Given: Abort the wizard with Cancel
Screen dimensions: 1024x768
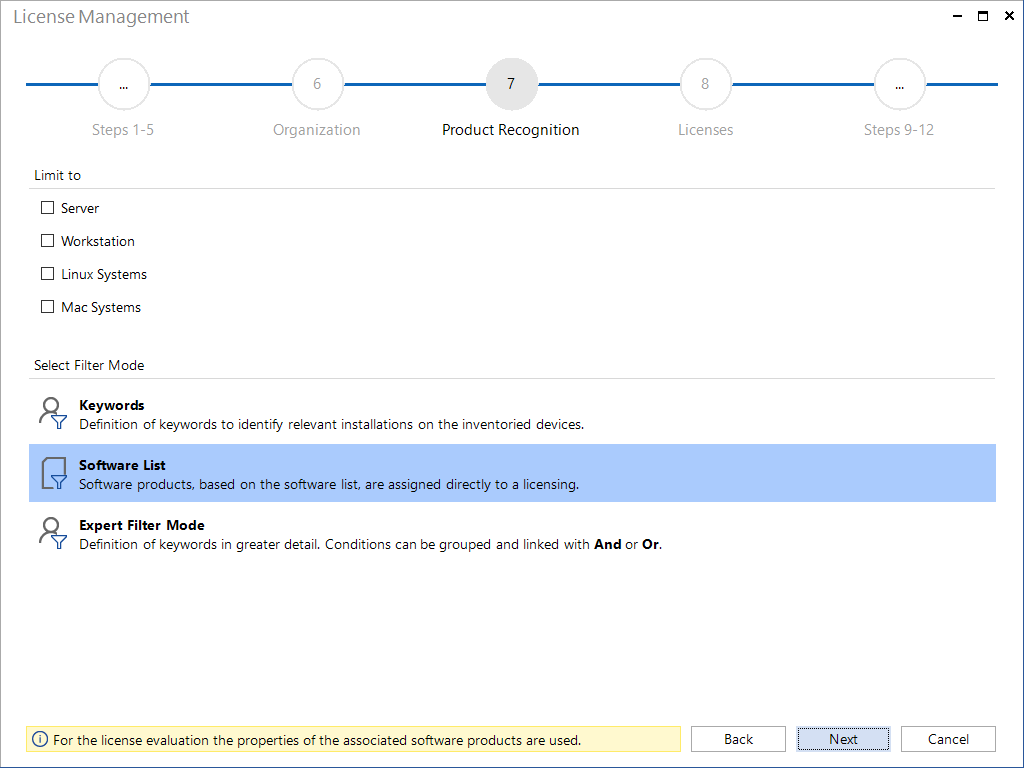Looking at the screenshot, I should (948, 739).
